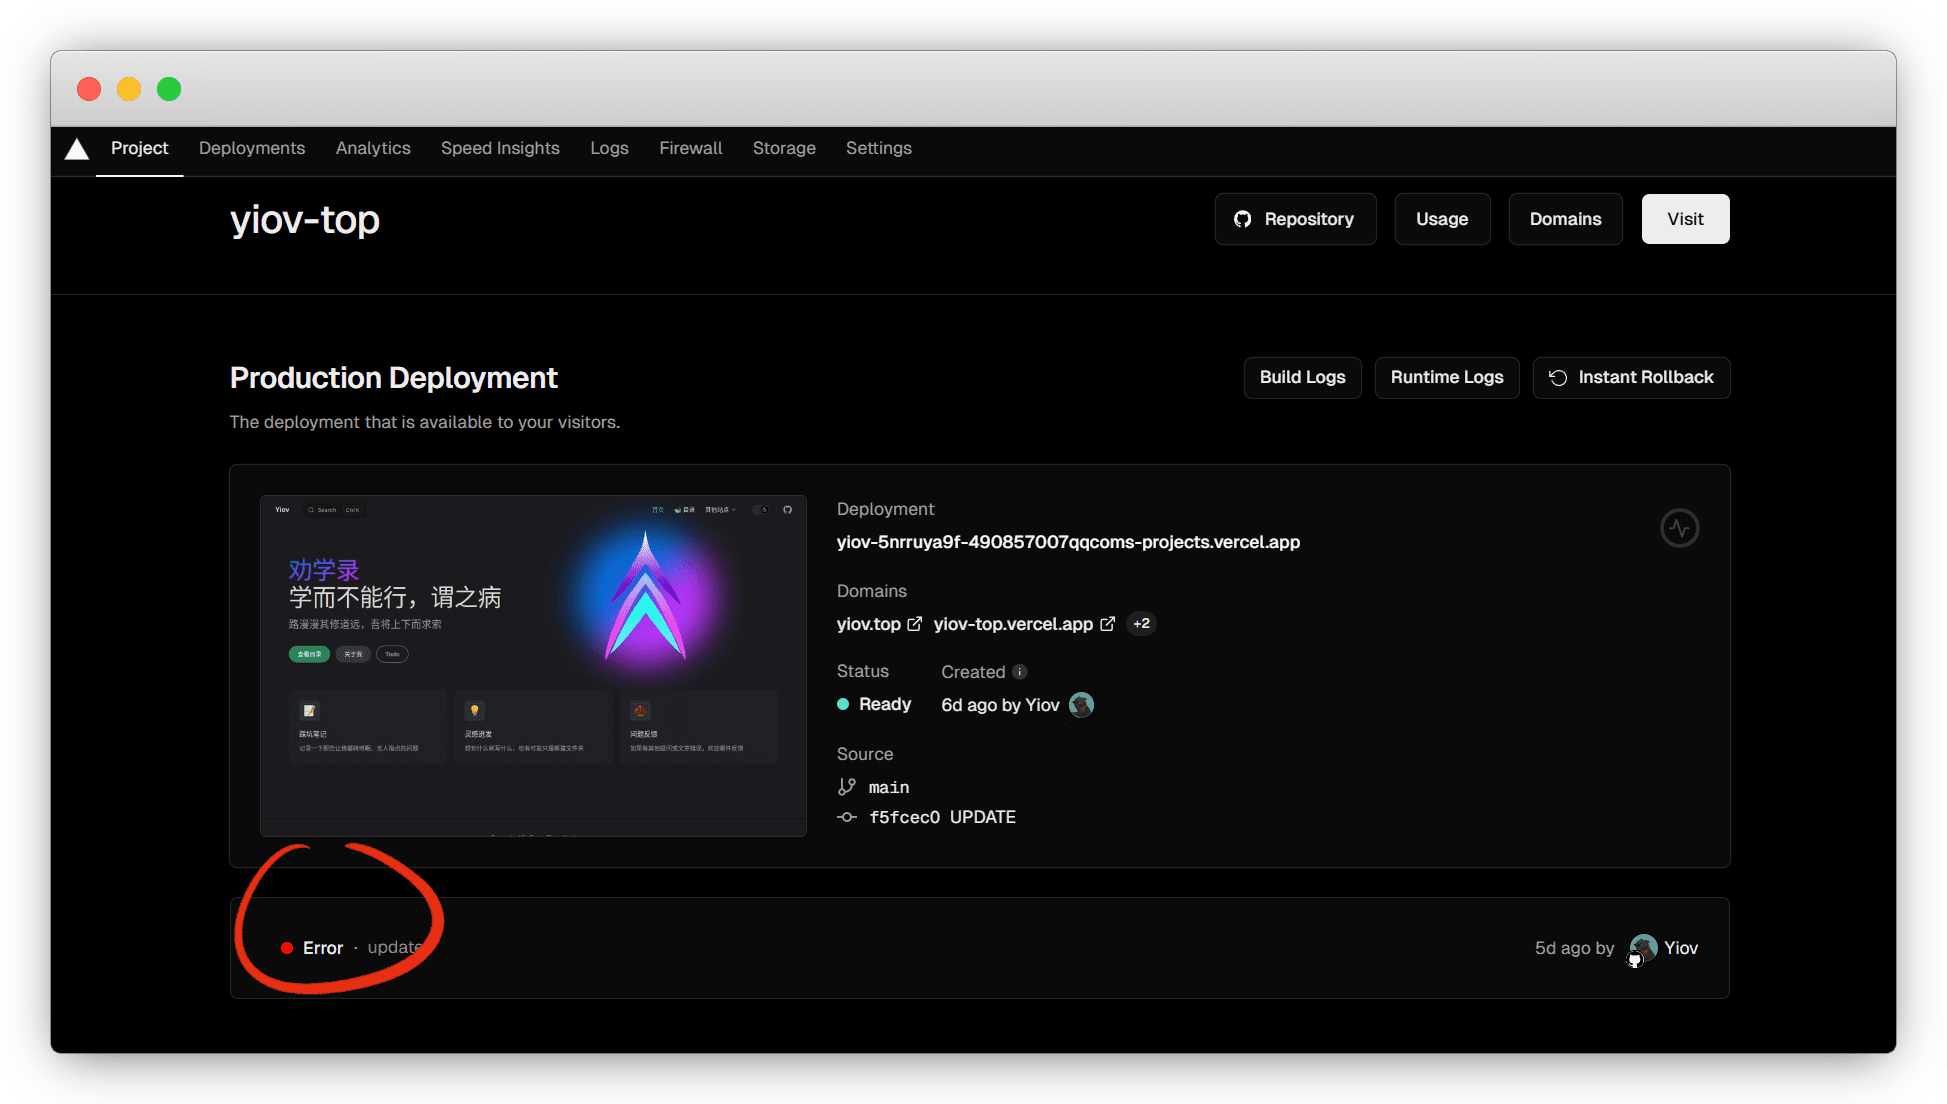The height and width of the screenshot is (1104, 1947).
Task: Click Yiov's avatar in the Error row
Action: pyautogui.click(x=1642, y=948)
